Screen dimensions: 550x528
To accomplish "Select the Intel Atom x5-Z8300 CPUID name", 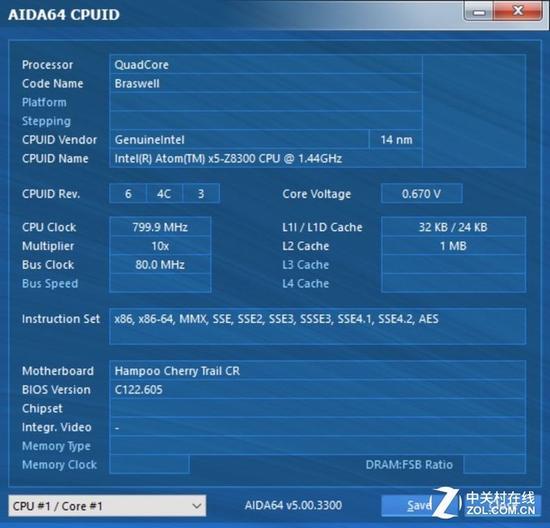I will (x=228, y=159).
